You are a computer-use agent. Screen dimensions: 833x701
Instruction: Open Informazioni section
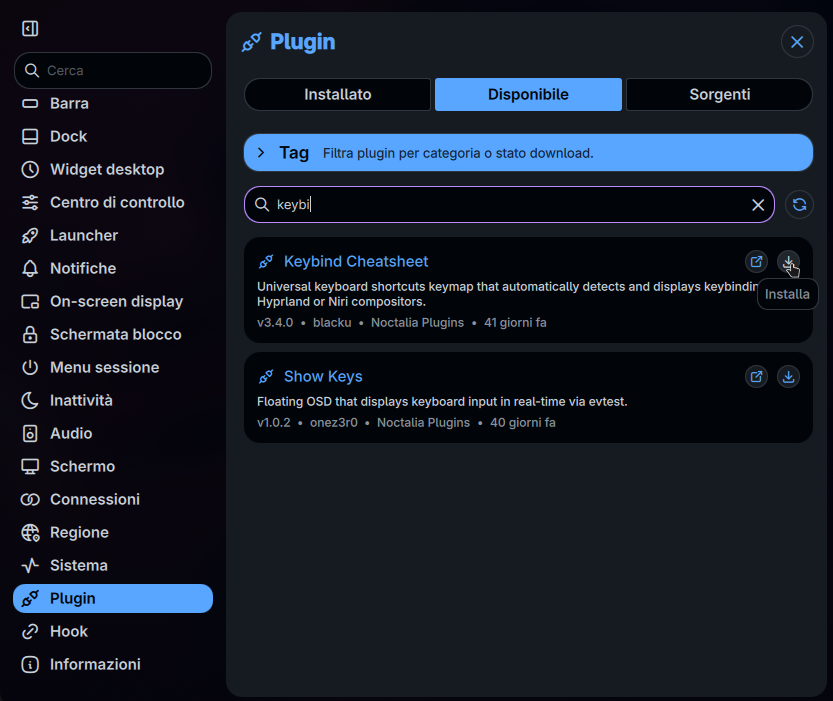[113, 664]
